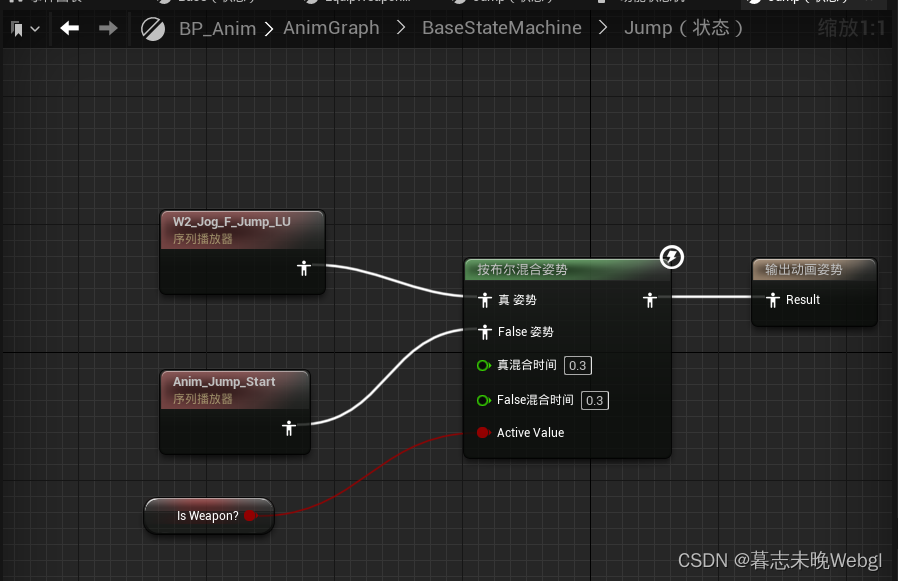
Task: Open the bookmarks dropdown in graph toolbar
Action: [25, 29]
